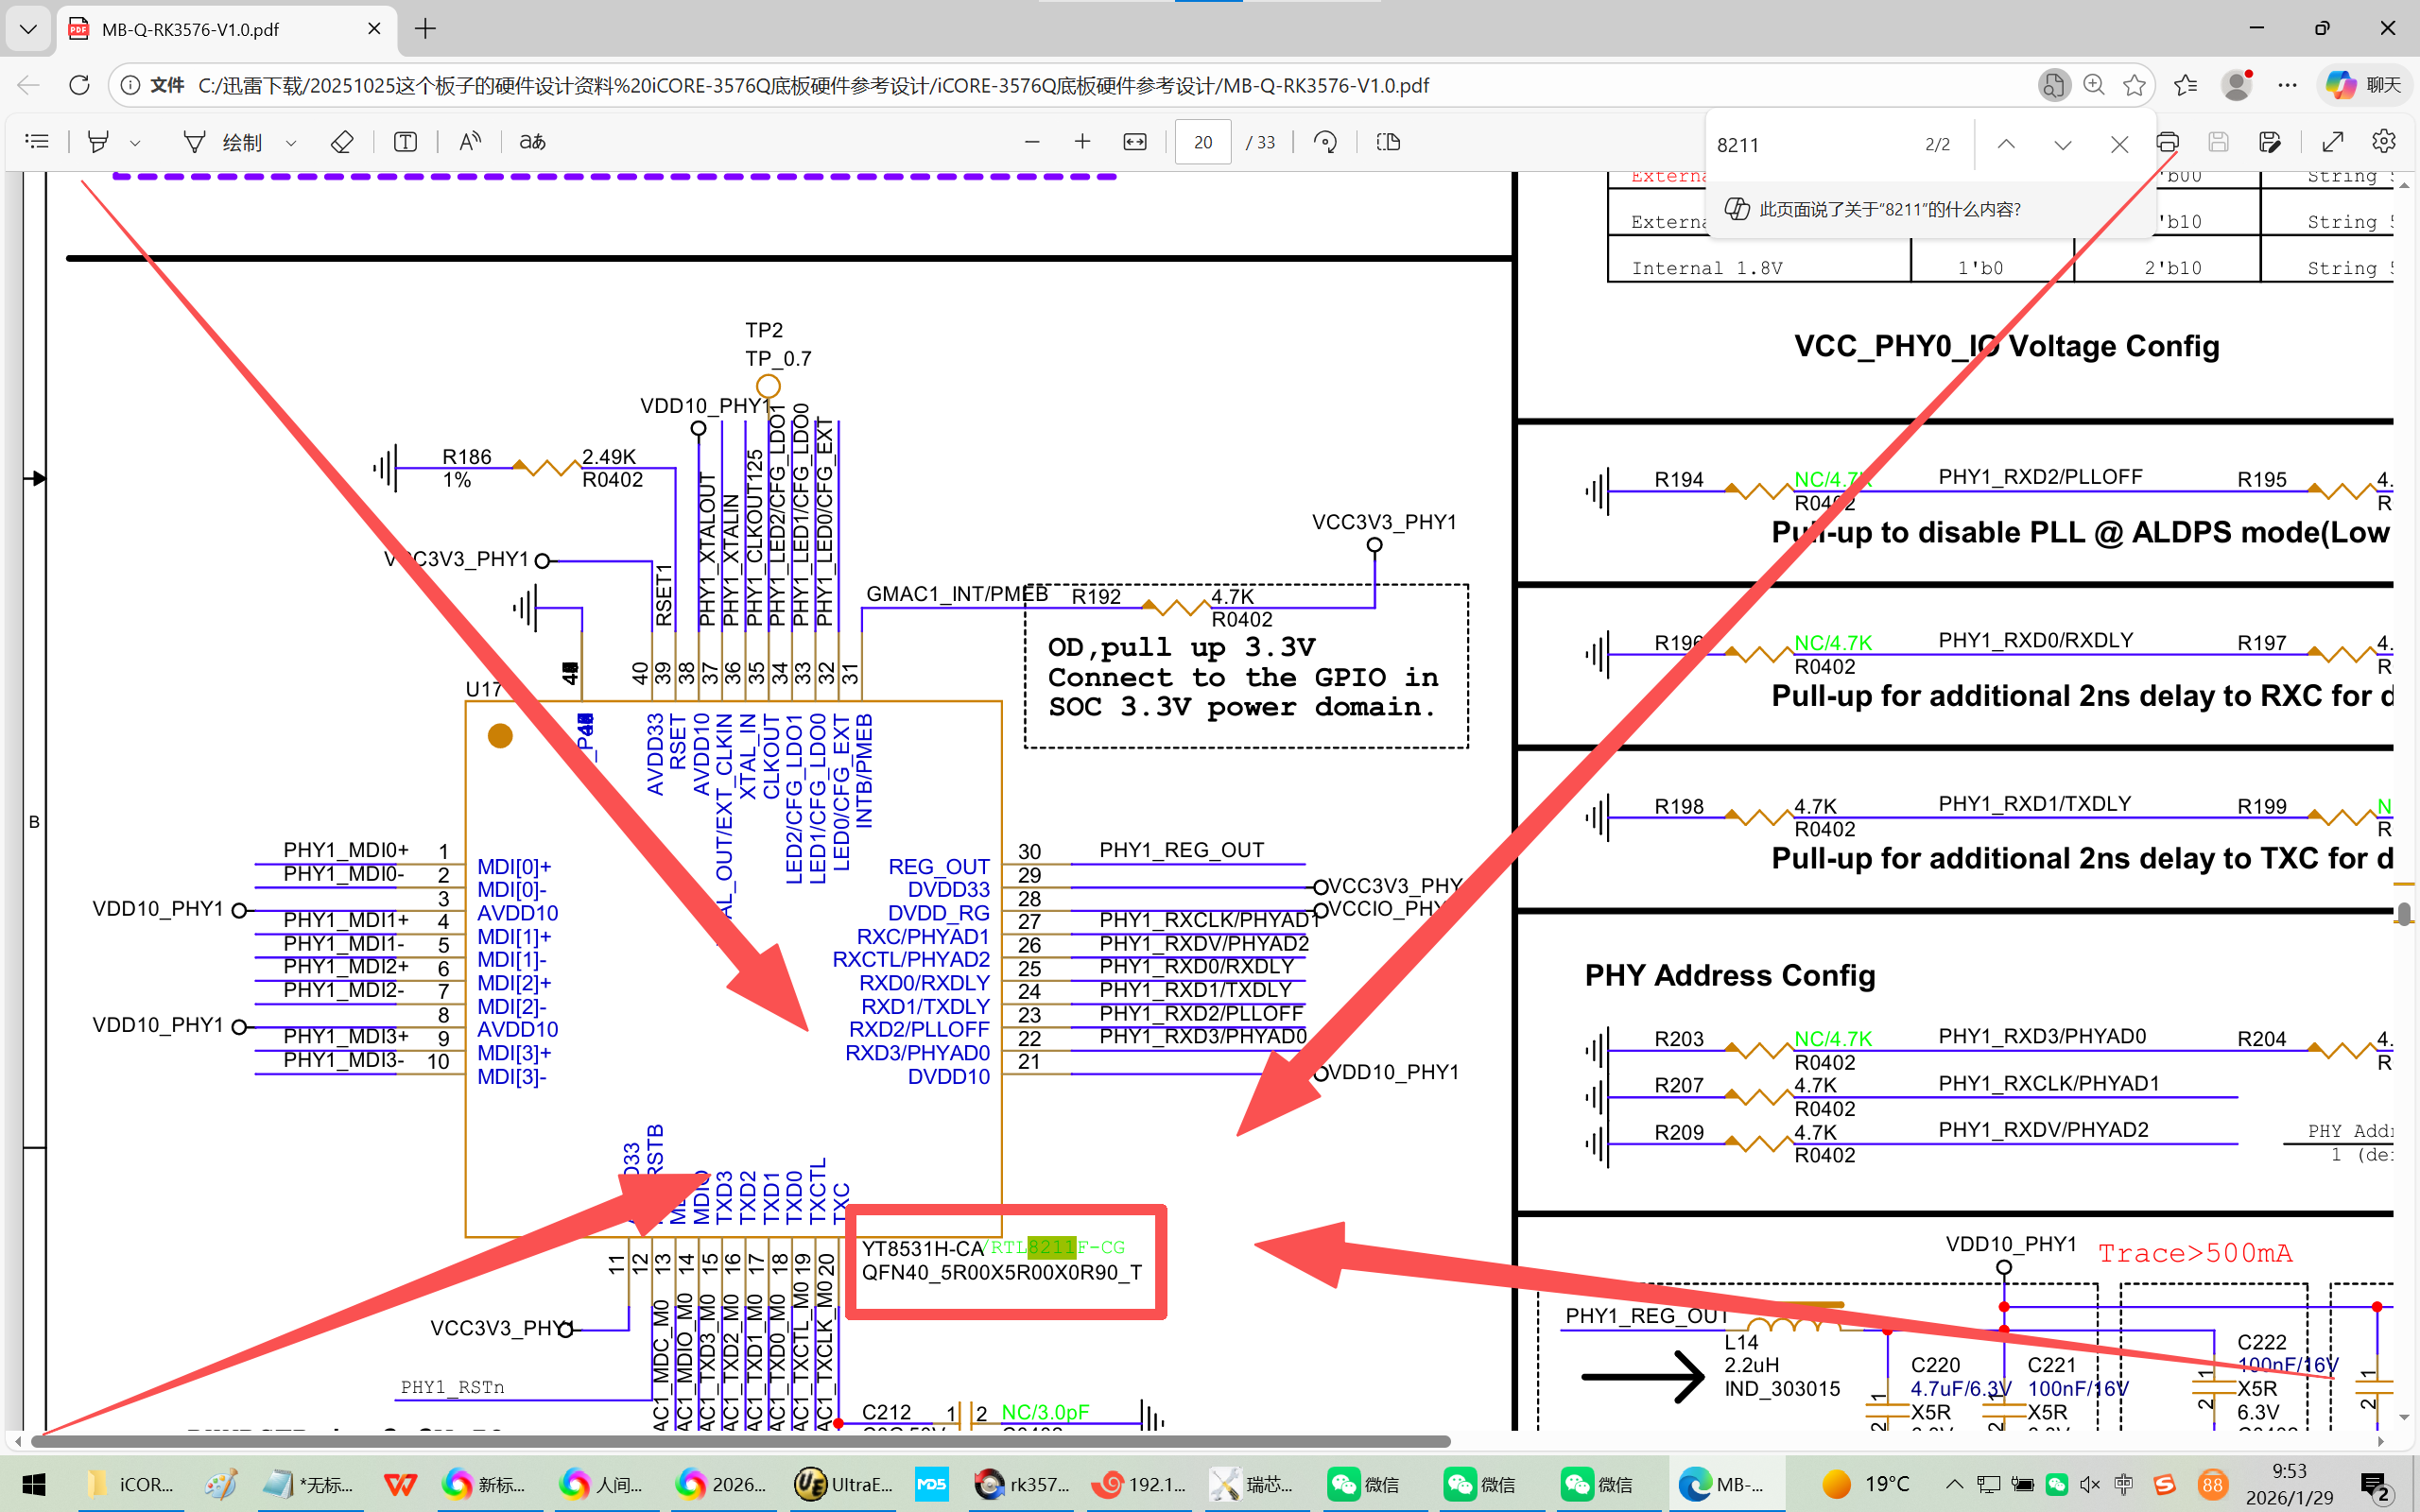Enter full screen mode icon
This screenshot has width=2420, height=1512.
tap(2332, 142)
